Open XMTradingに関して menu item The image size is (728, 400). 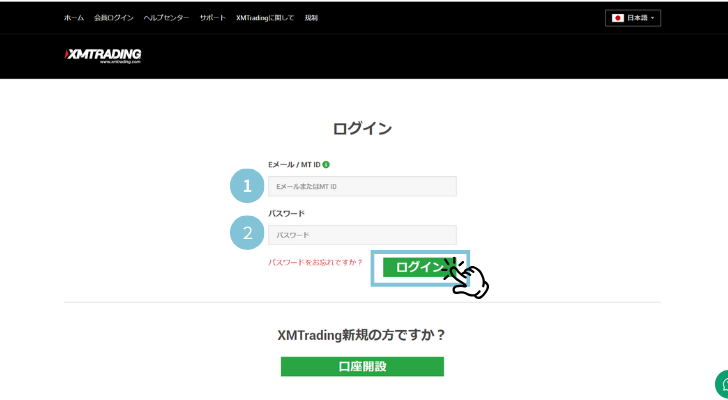(x=265, y=18)
